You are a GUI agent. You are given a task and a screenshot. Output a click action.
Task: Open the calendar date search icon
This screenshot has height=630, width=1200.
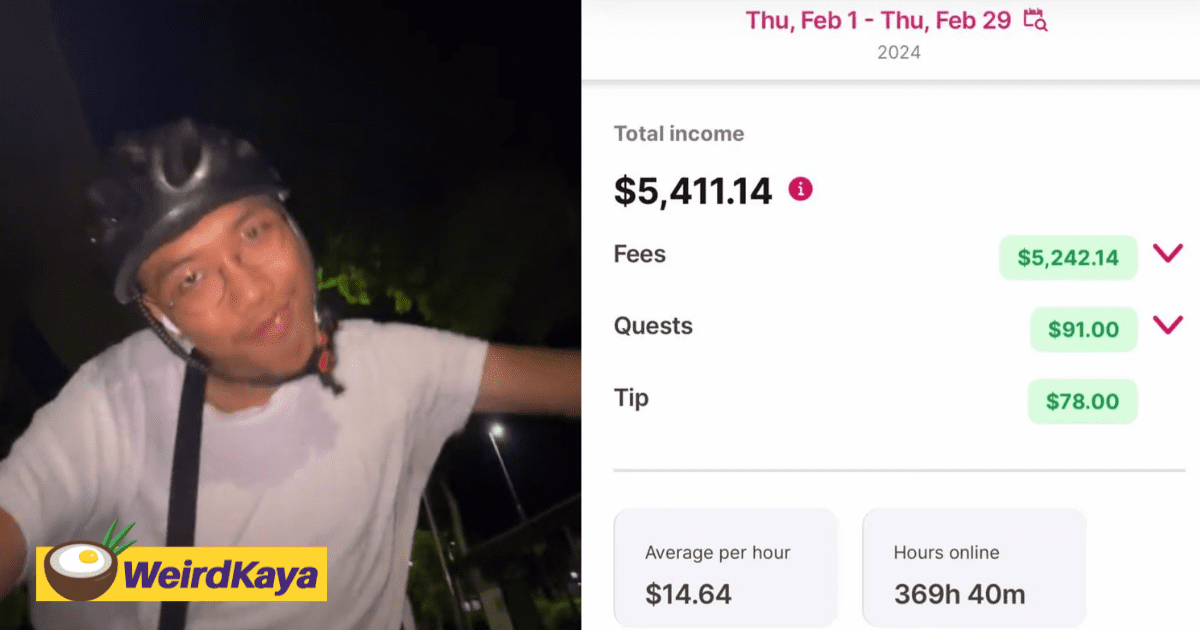click(x=1035, y=20)
